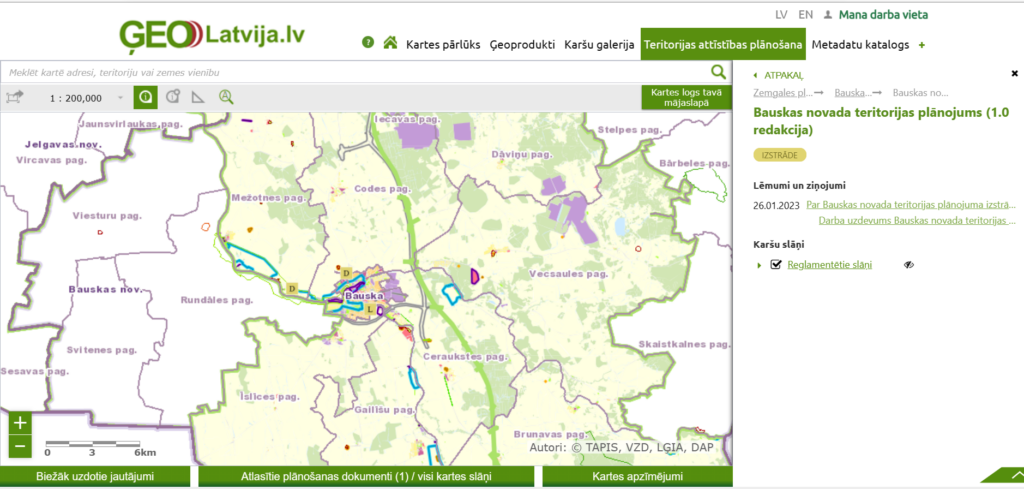Open the Ģeoprodukti menu item
This screenshot has height=489, width=1024.
tap(522, 45)
